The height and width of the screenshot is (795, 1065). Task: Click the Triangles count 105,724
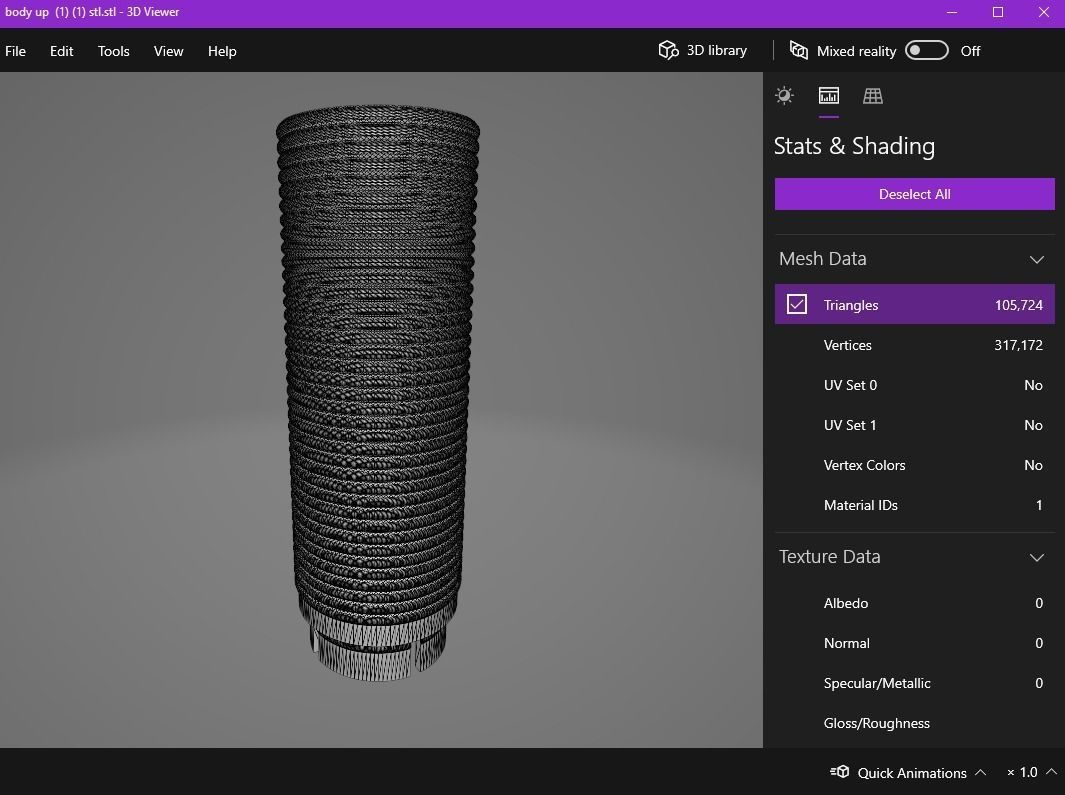click(x=1018, y=305)
